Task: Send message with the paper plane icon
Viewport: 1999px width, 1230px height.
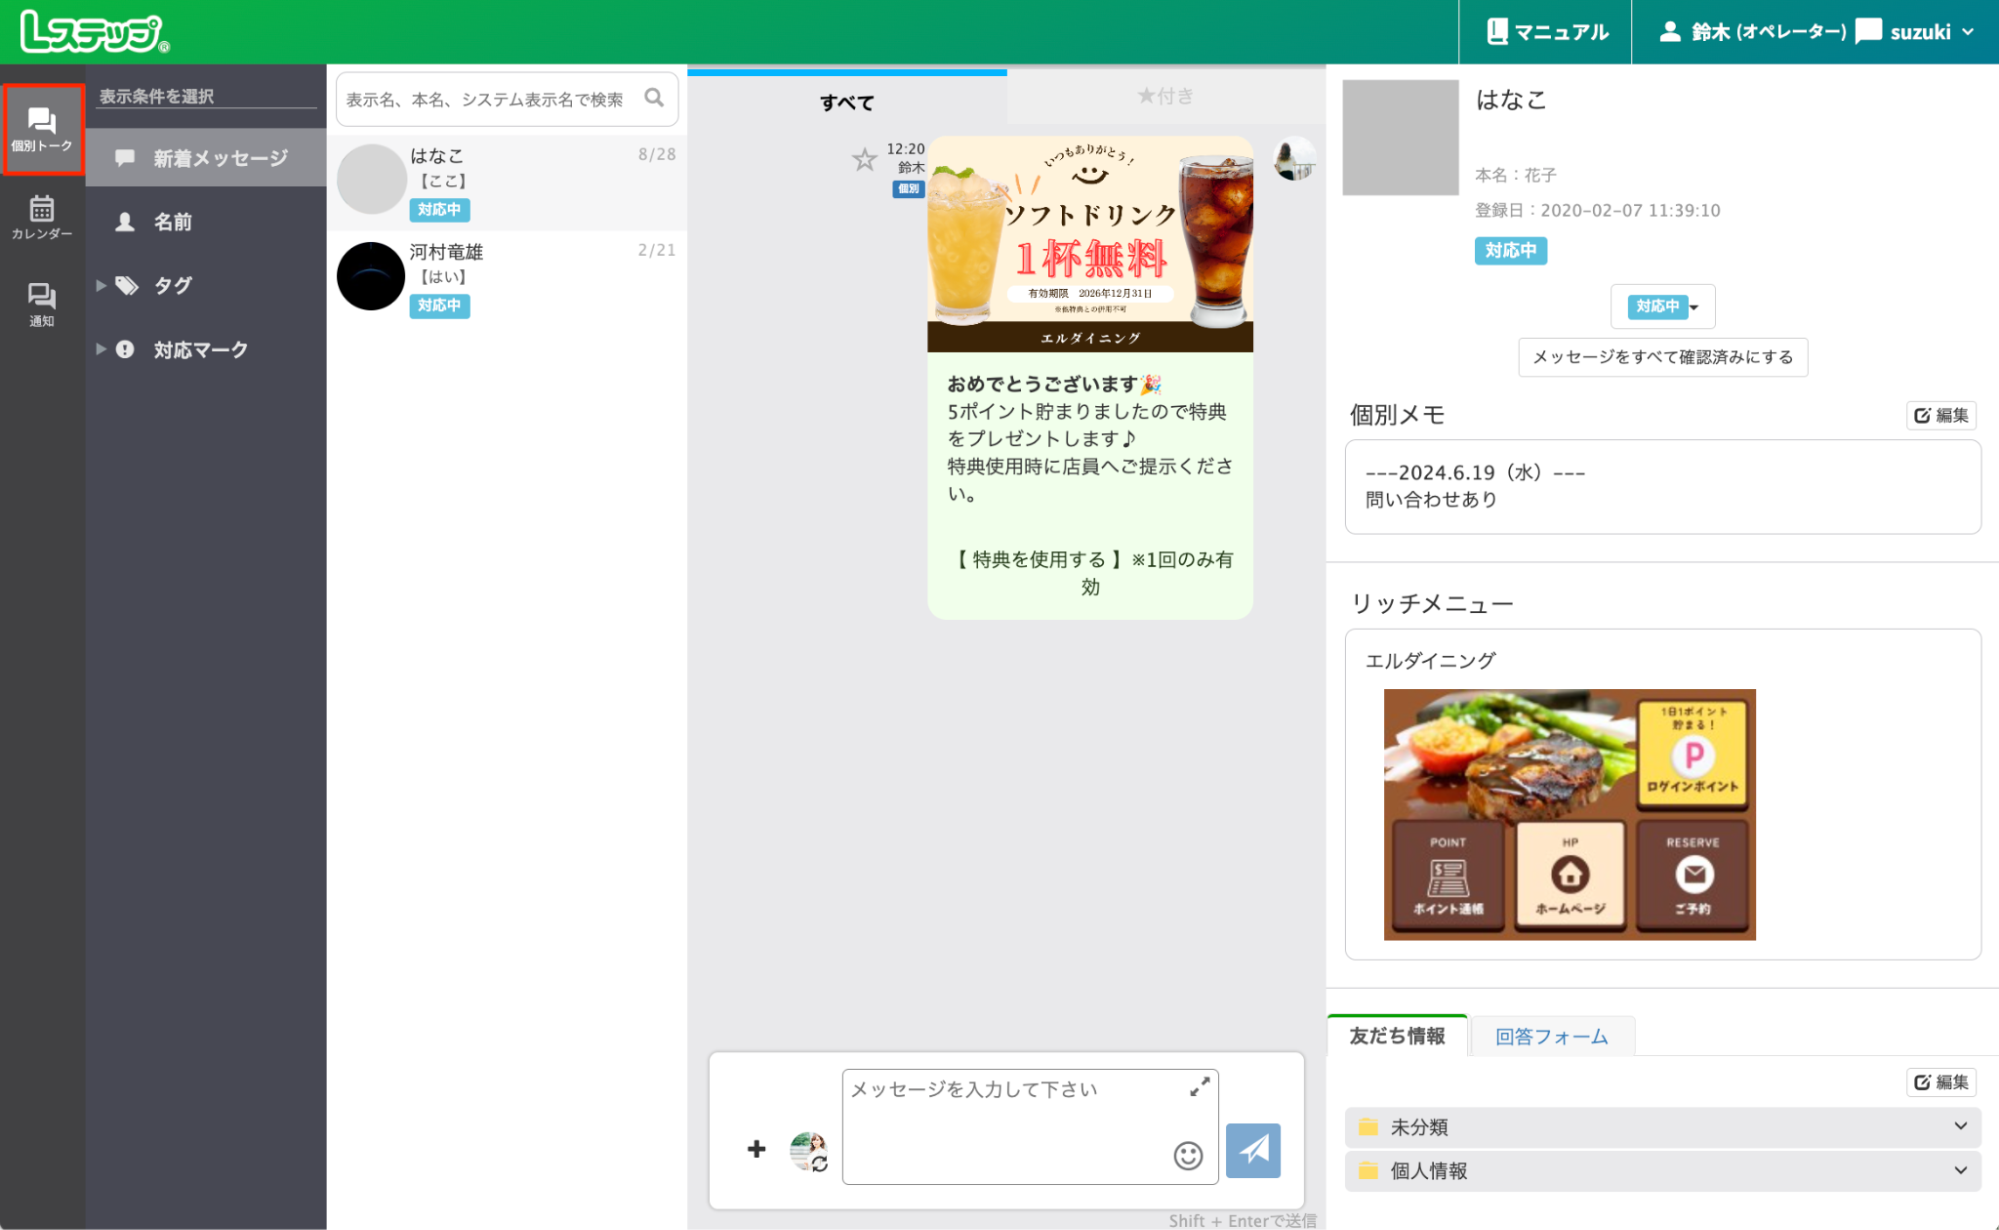Action: coord(1253,1150)
